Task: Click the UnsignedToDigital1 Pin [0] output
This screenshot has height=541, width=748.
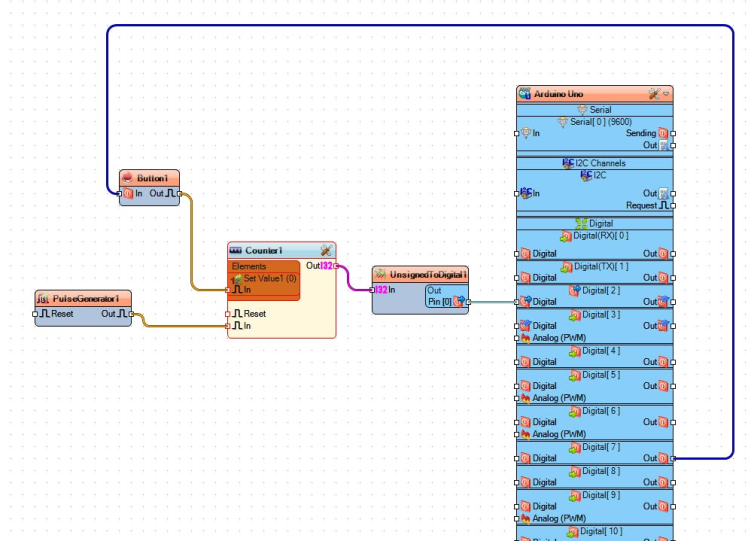Action: pyautogui.click(x=467, y=301)
